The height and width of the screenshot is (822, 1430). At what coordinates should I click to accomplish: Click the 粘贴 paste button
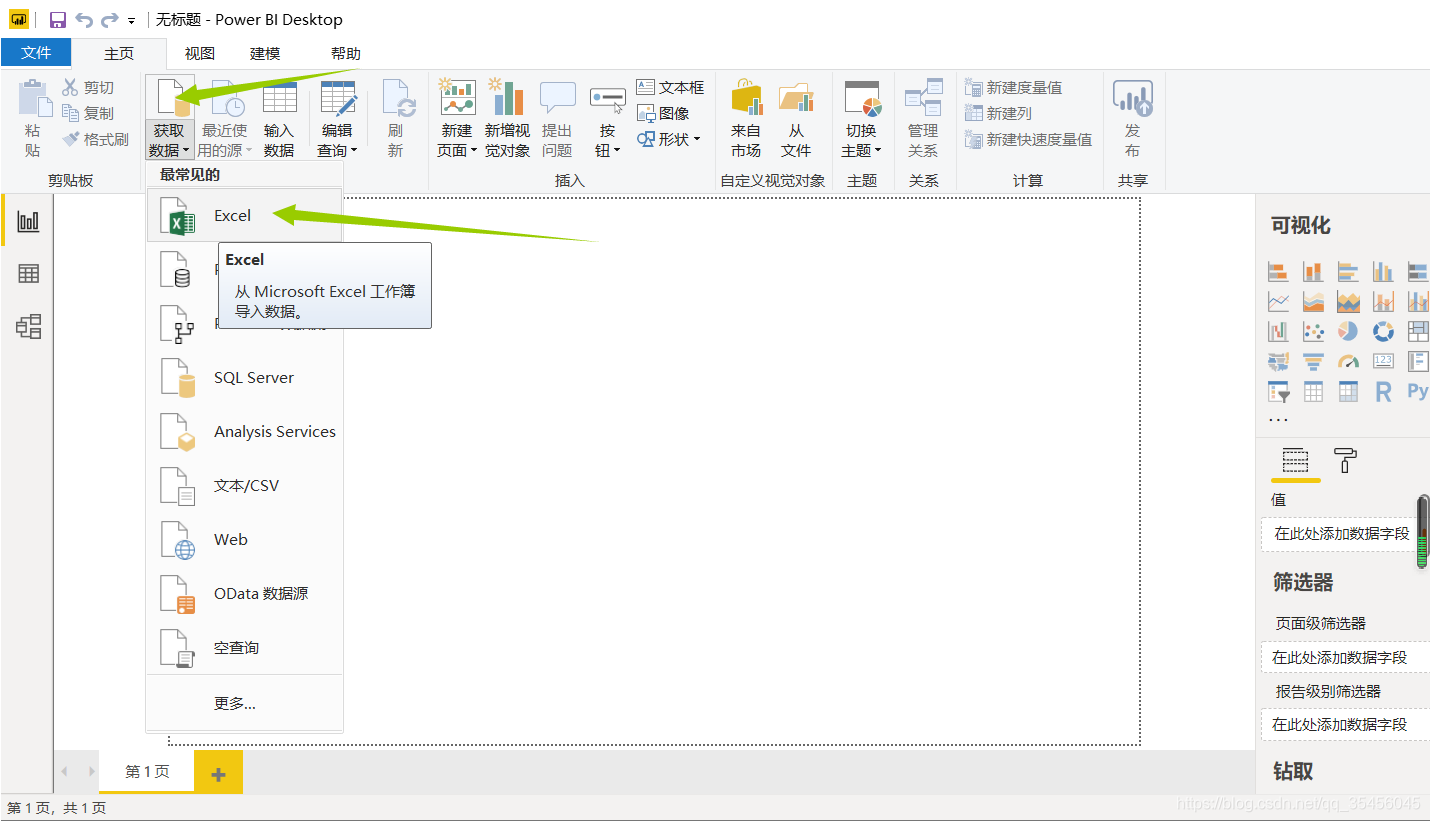click(x=33, y=118)
